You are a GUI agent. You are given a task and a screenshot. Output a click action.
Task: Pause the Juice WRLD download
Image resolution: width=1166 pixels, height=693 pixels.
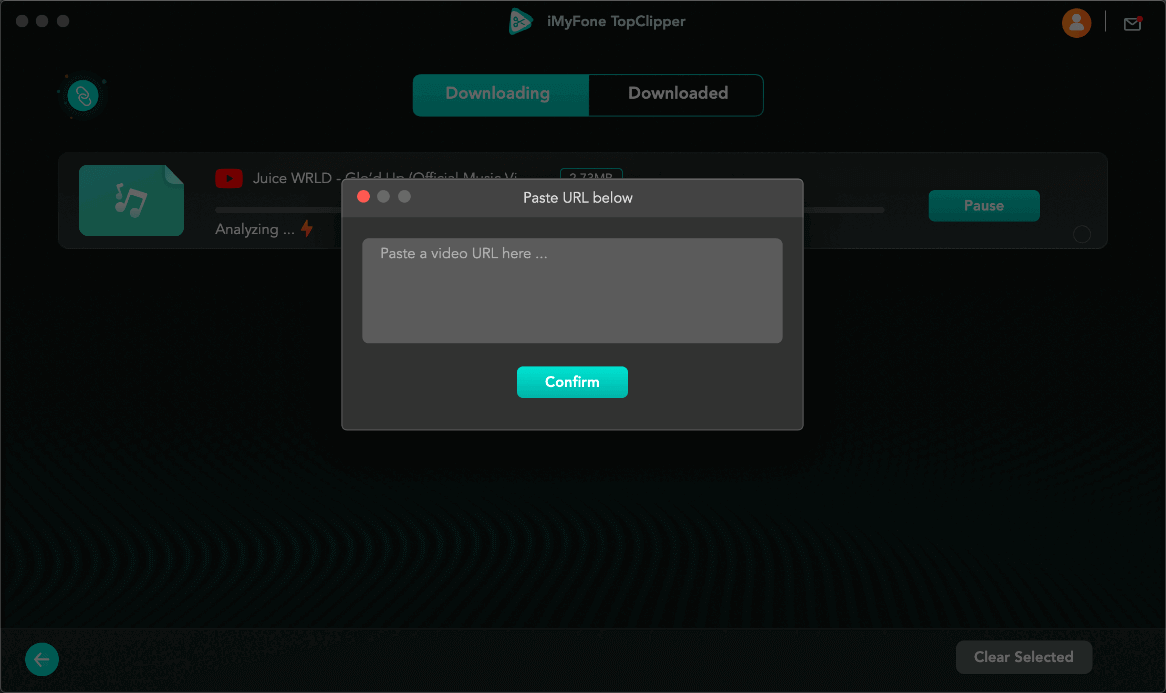click(x=983, y=206)
